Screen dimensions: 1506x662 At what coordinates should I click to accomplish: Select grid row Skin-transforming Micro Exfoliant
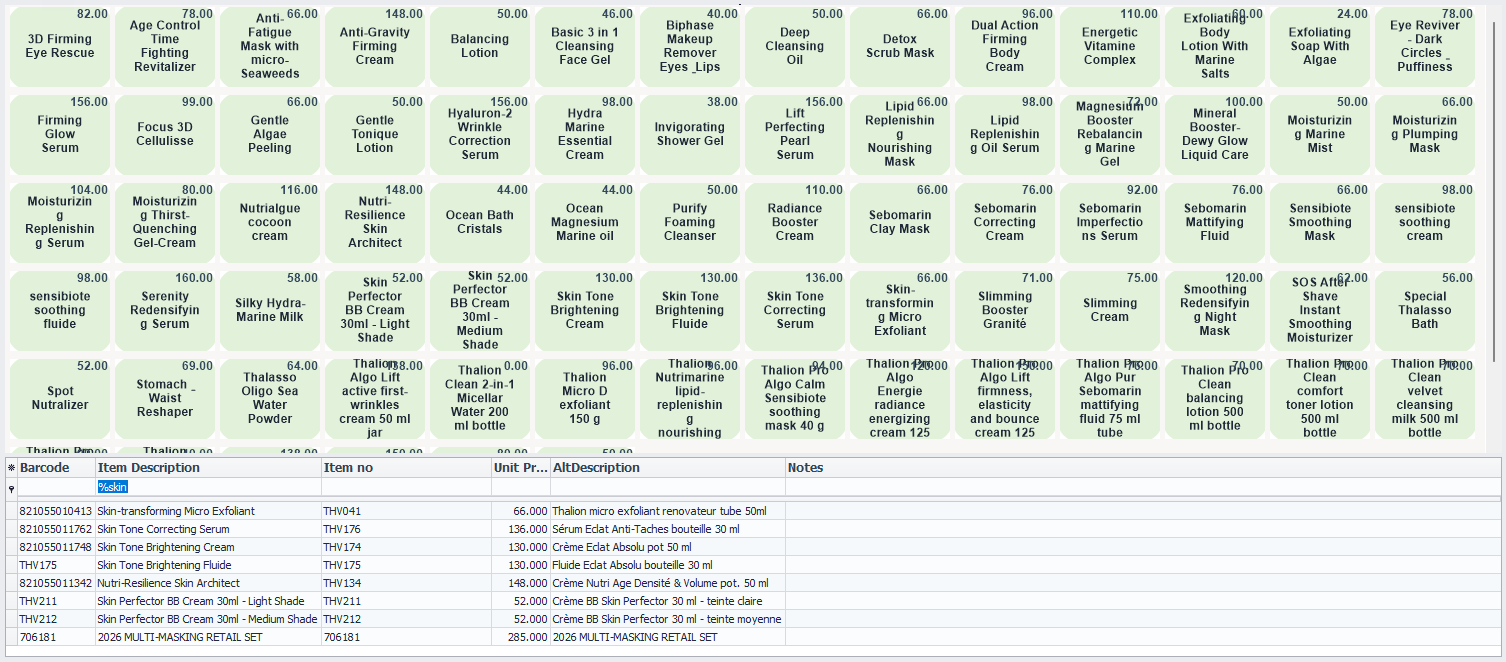[753, 511]
